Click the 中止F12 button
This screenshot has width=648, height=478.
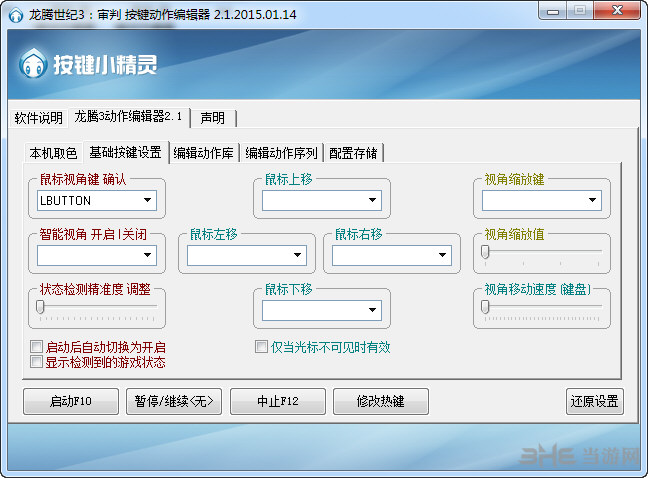[278, 401]
